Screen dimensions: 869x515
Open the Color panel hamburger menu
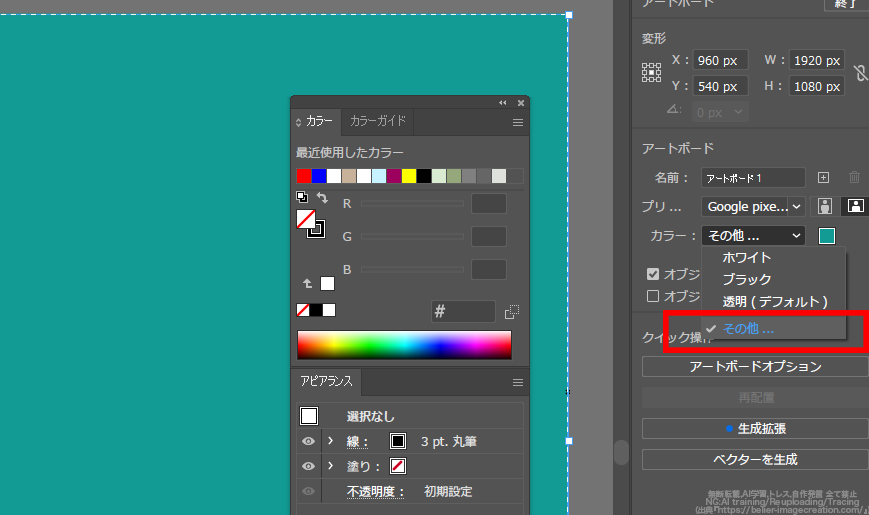click(518, 122)
